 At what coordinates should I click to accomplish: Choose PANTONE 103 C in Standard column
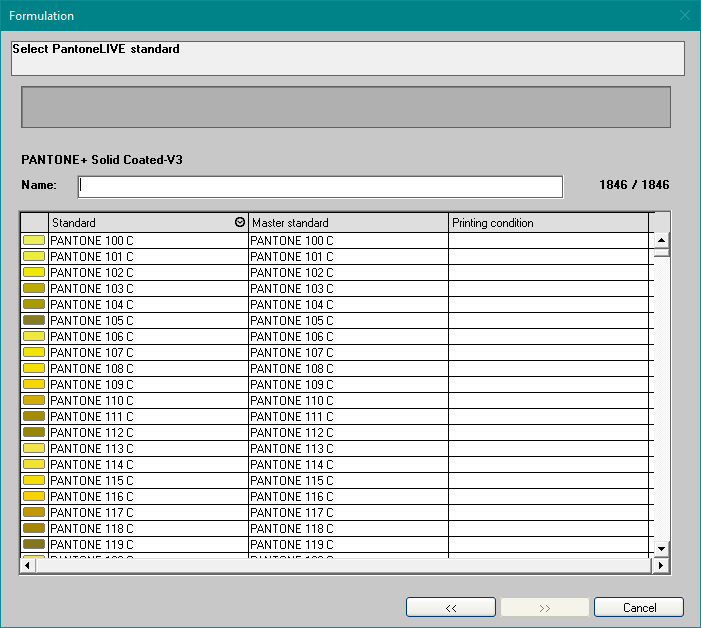point(148,289)
